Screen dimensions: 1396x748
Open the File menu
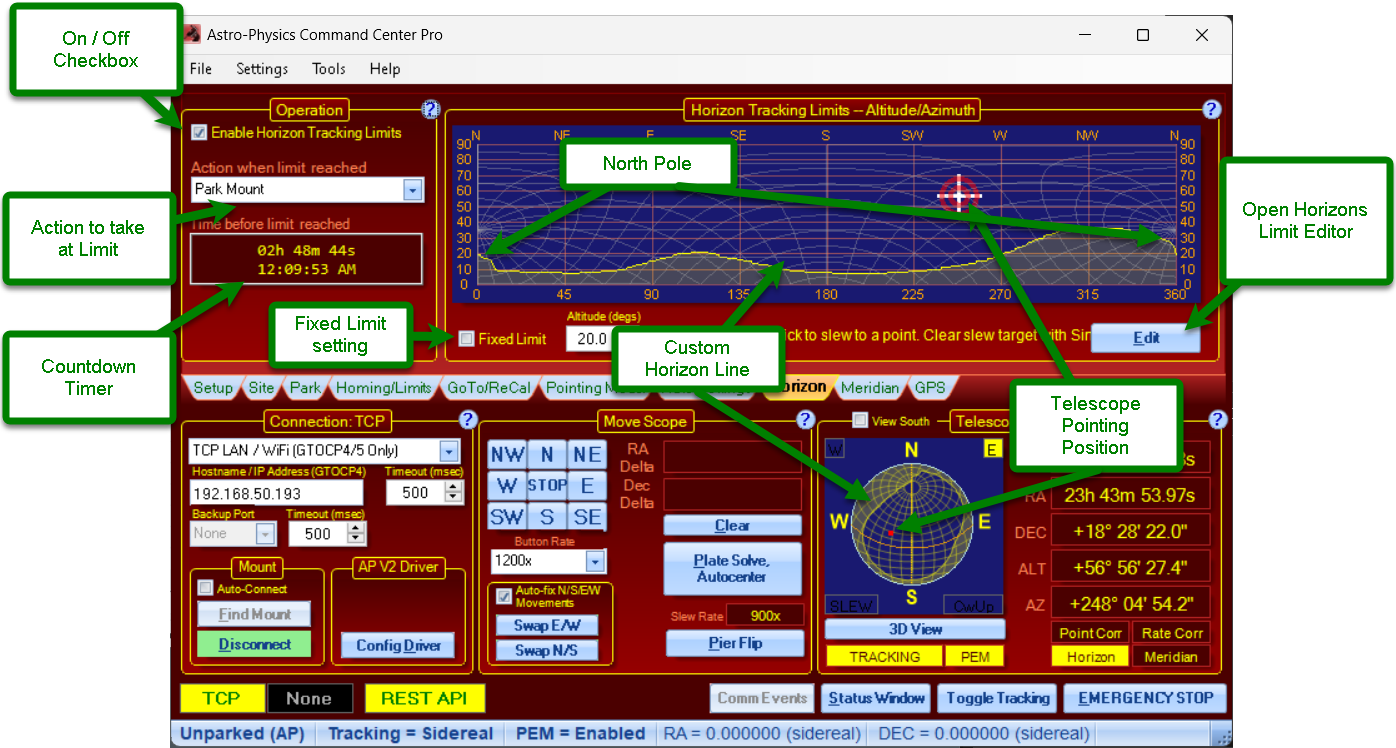(201, 69)
